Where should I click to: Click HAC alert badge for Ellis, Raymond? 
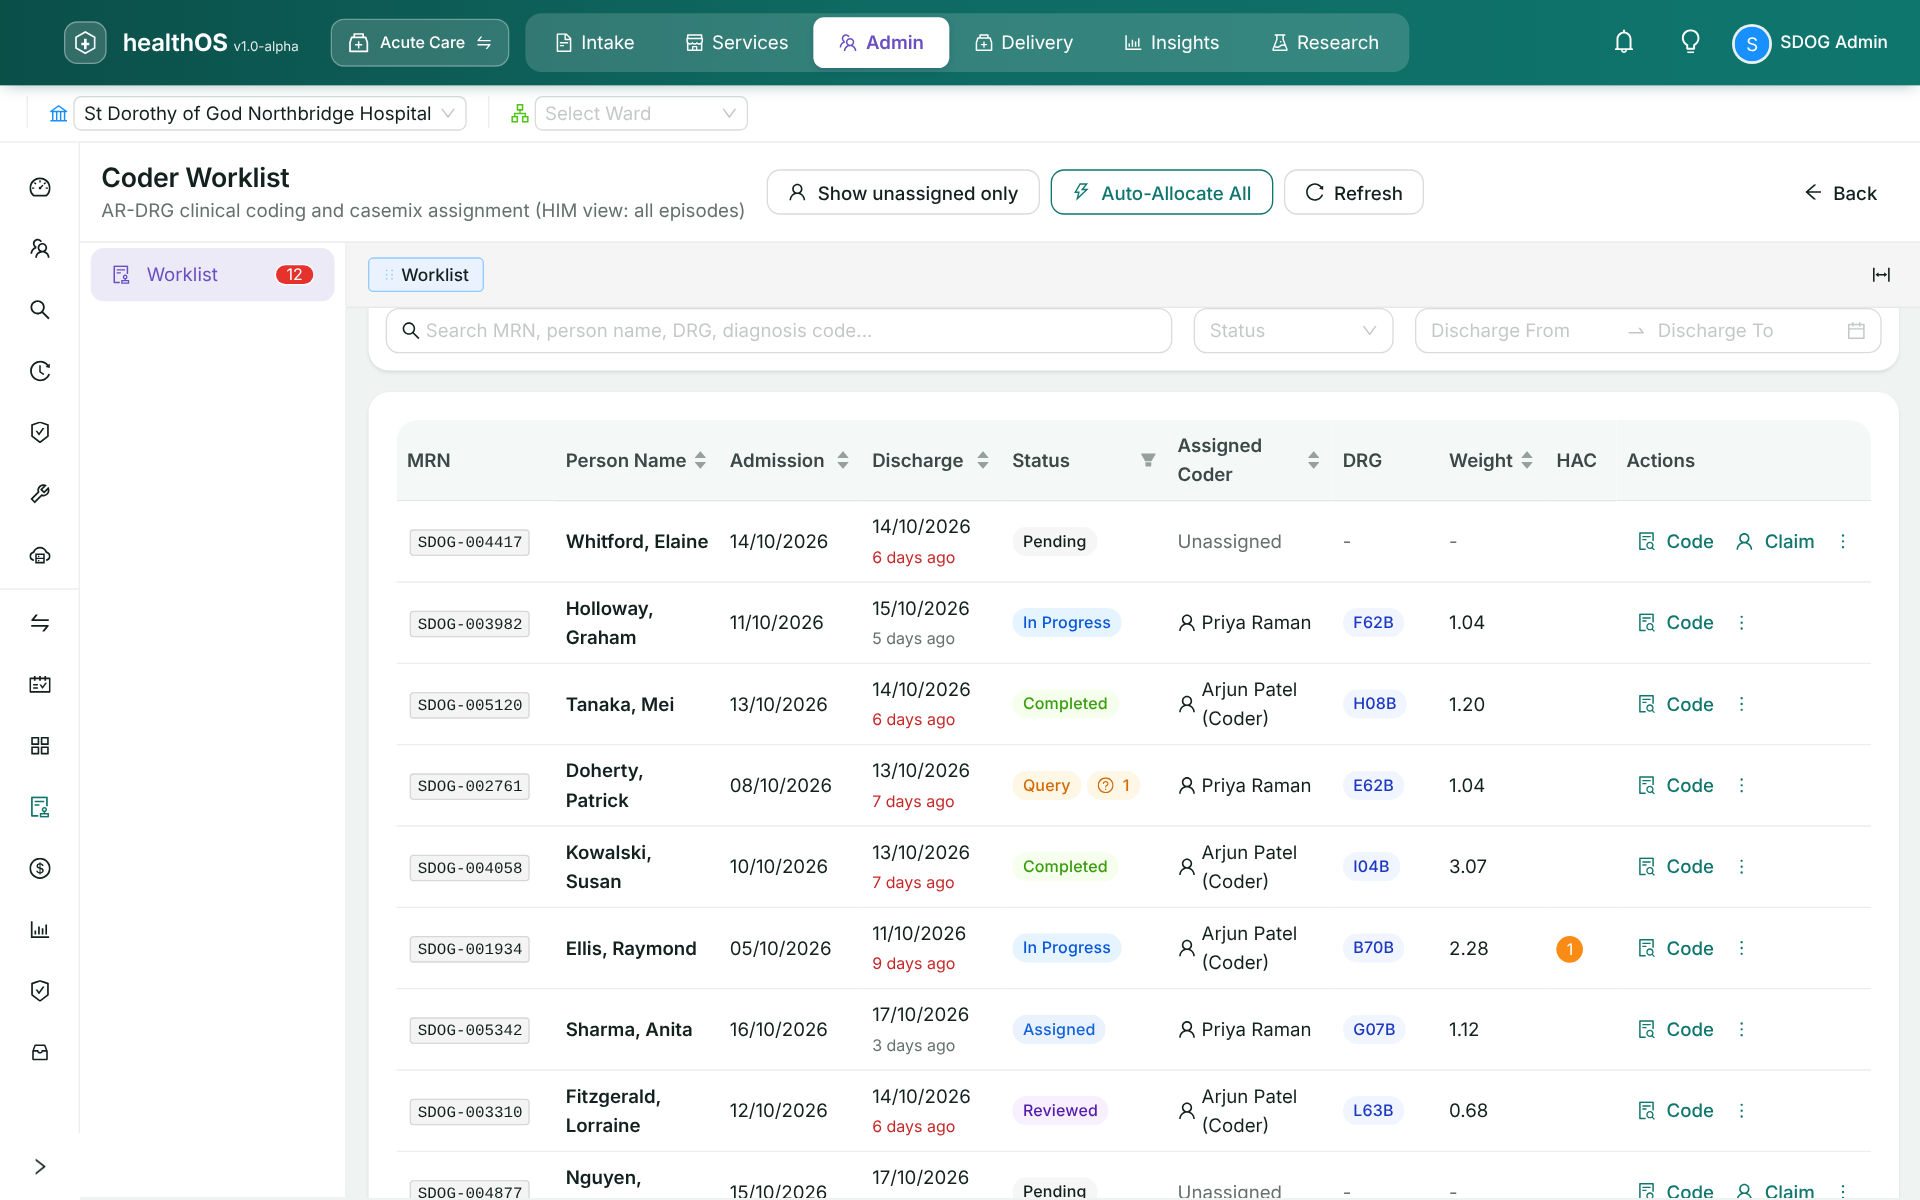point(1569,949)
